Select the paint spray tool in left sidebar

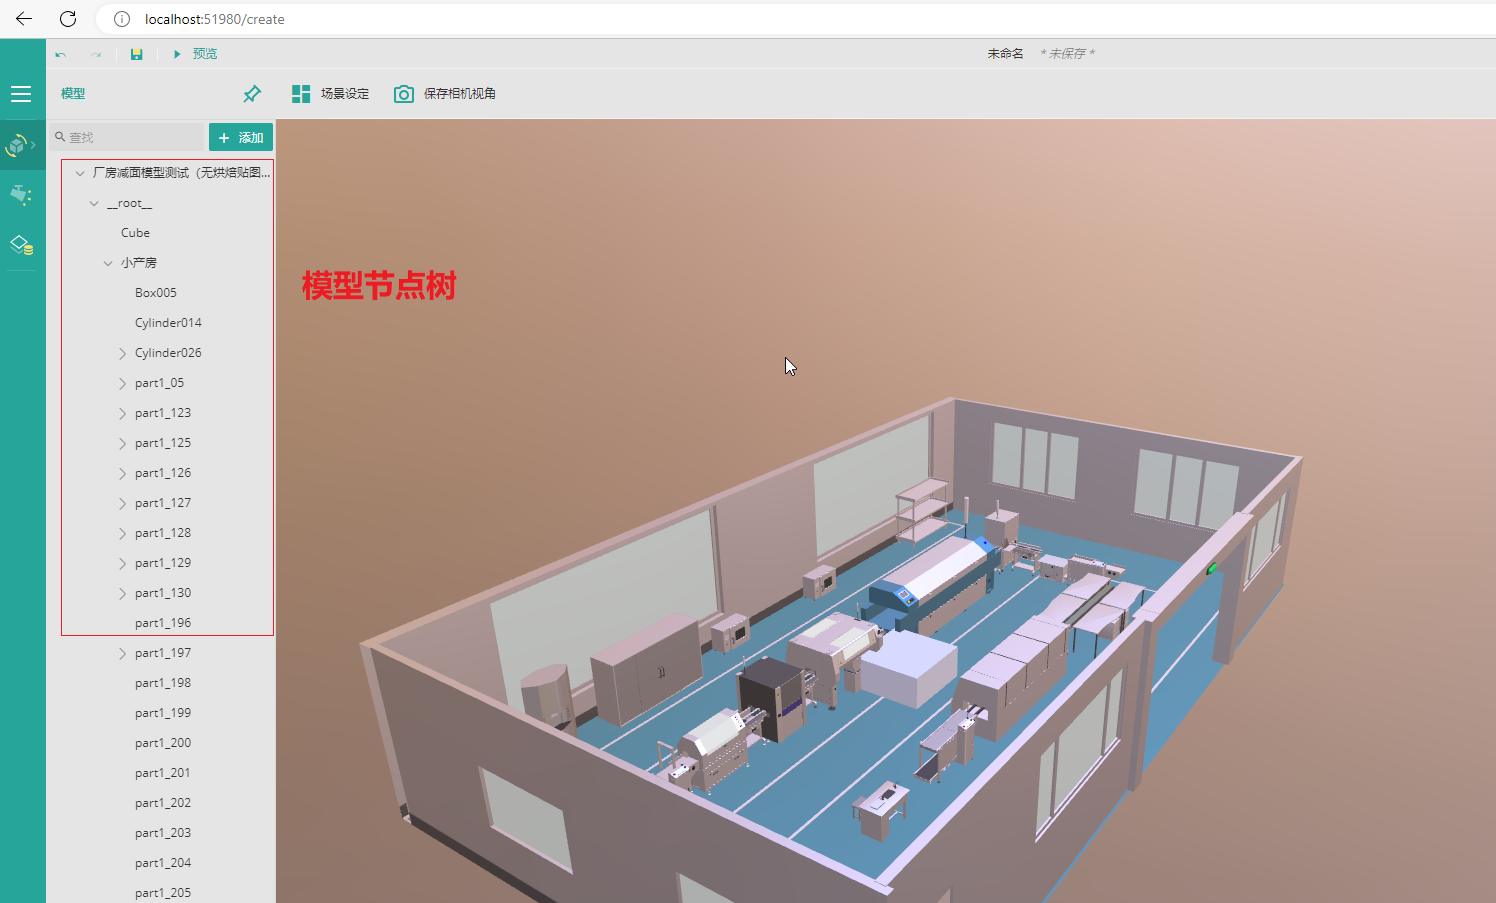click(x=21, y=194)
